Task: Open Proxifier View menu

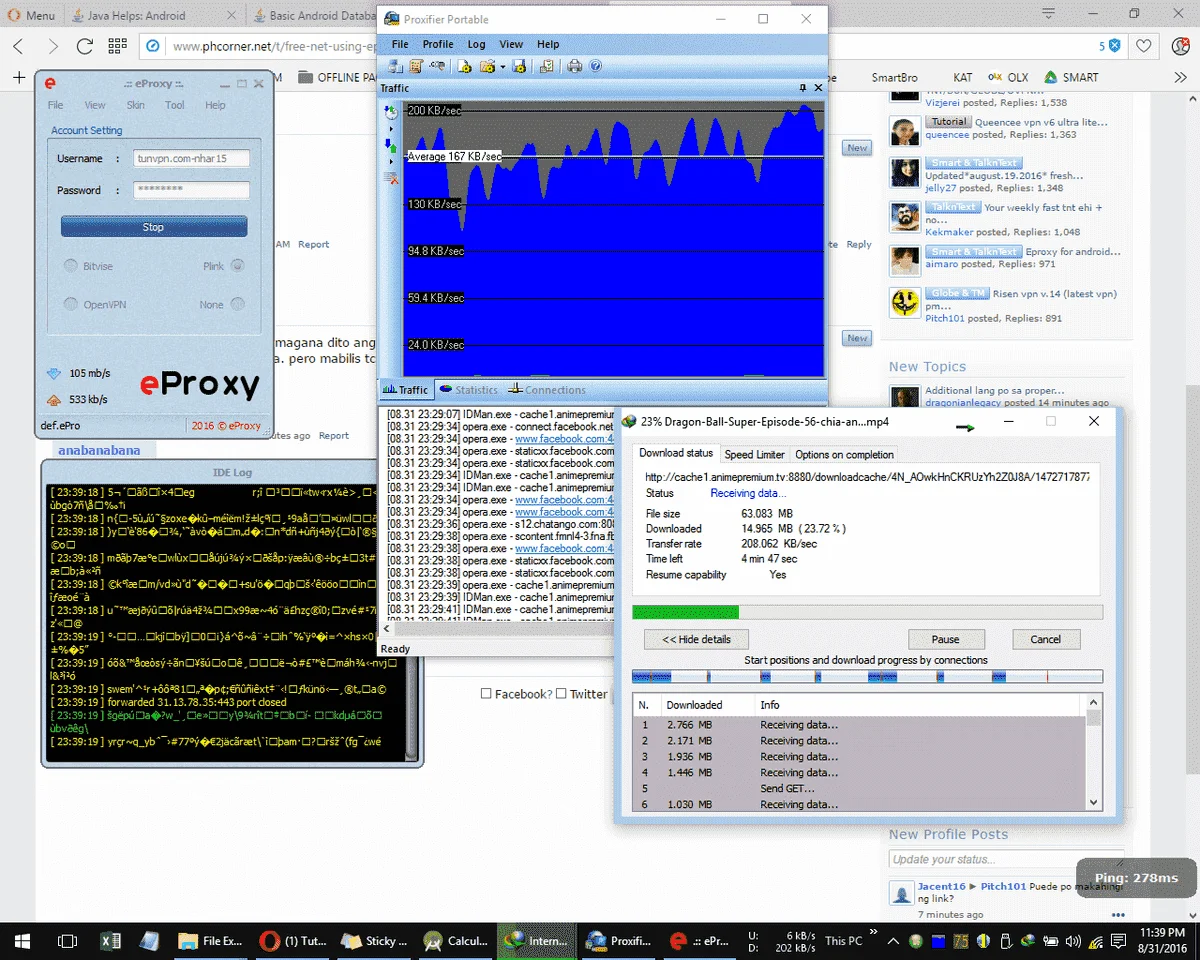Action: click(511, 44)
